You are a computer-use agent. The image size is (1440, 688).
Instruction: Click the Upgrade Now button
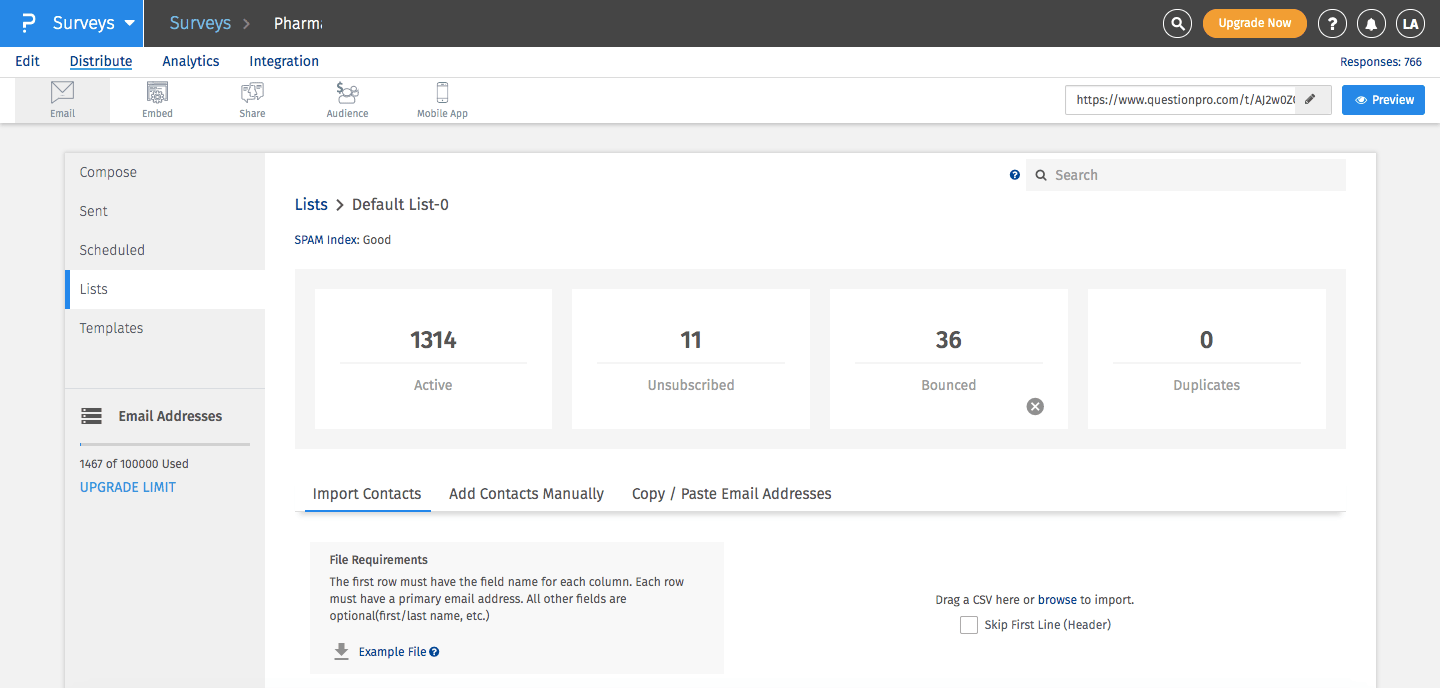(x=1254, y=23)
